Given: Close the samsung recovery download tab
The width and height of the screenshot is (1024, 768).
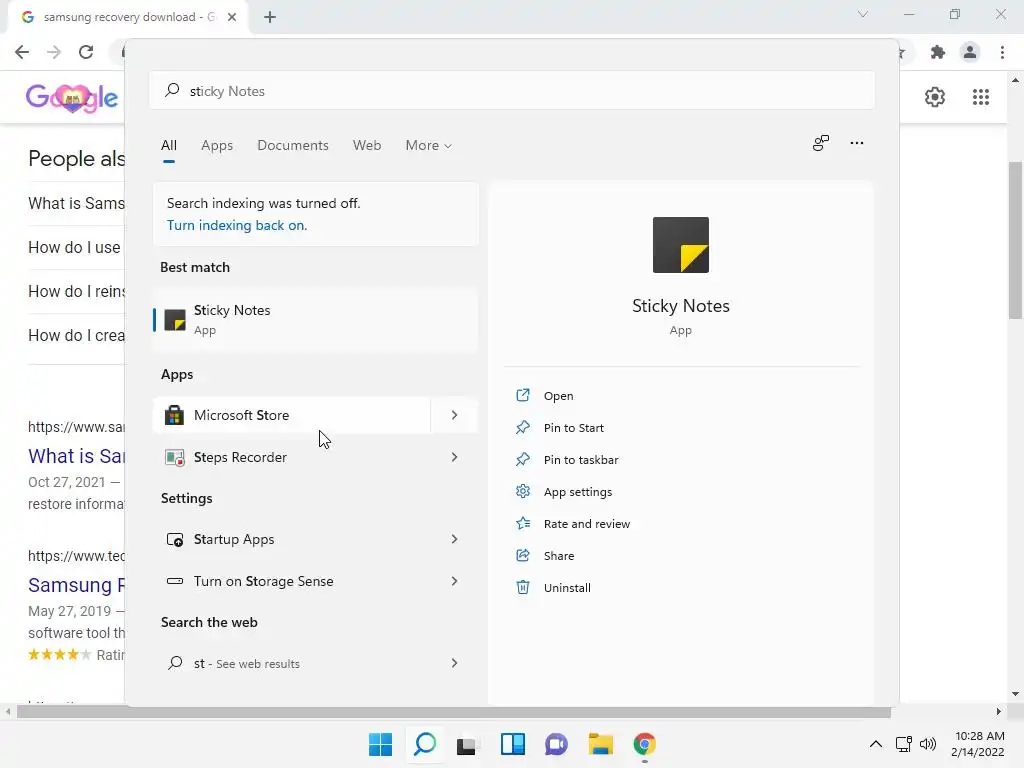Looking at the screenshot, I should coord(232,17).
